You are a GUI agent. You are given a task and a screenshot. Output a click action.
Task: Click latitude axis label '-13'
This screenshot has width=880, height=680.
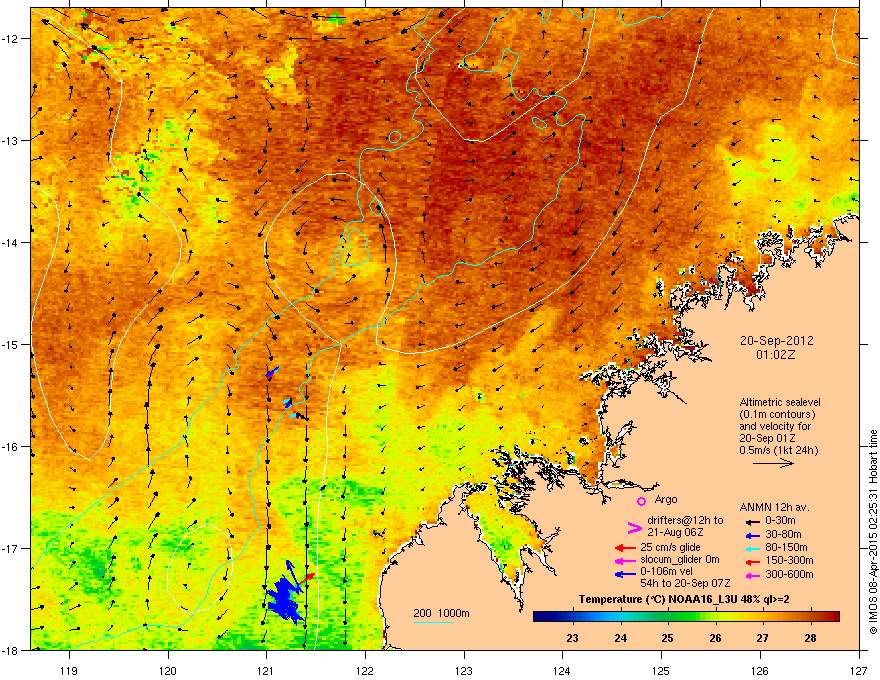tap(11, 141)
